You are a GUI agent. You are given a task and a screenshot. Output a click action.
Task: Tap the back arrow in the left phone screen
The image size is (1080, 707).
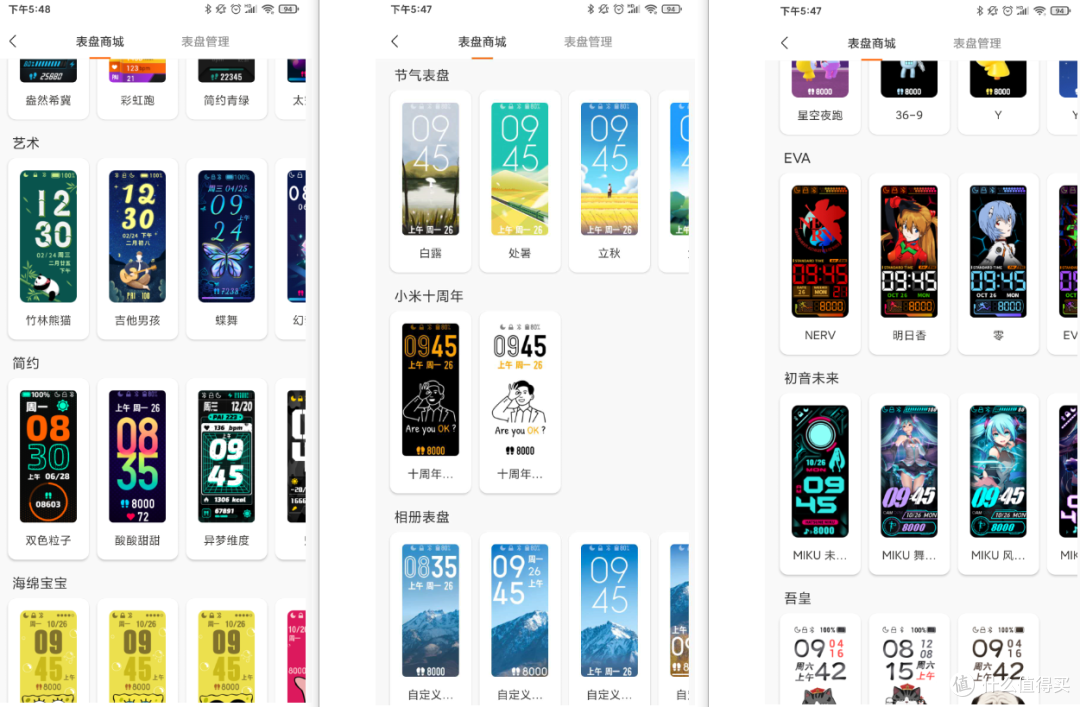point(13,41)
